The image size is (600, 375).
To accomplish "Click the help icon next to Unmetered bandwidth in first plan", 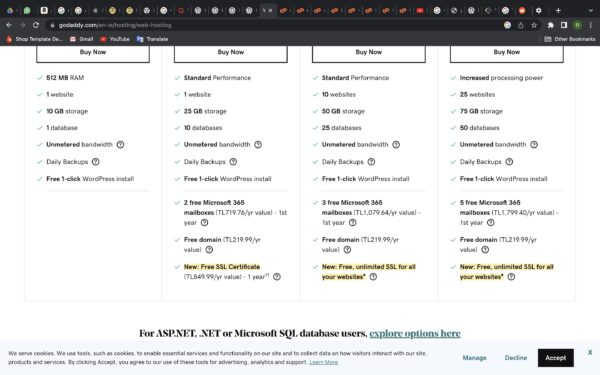I will (120, 145).
